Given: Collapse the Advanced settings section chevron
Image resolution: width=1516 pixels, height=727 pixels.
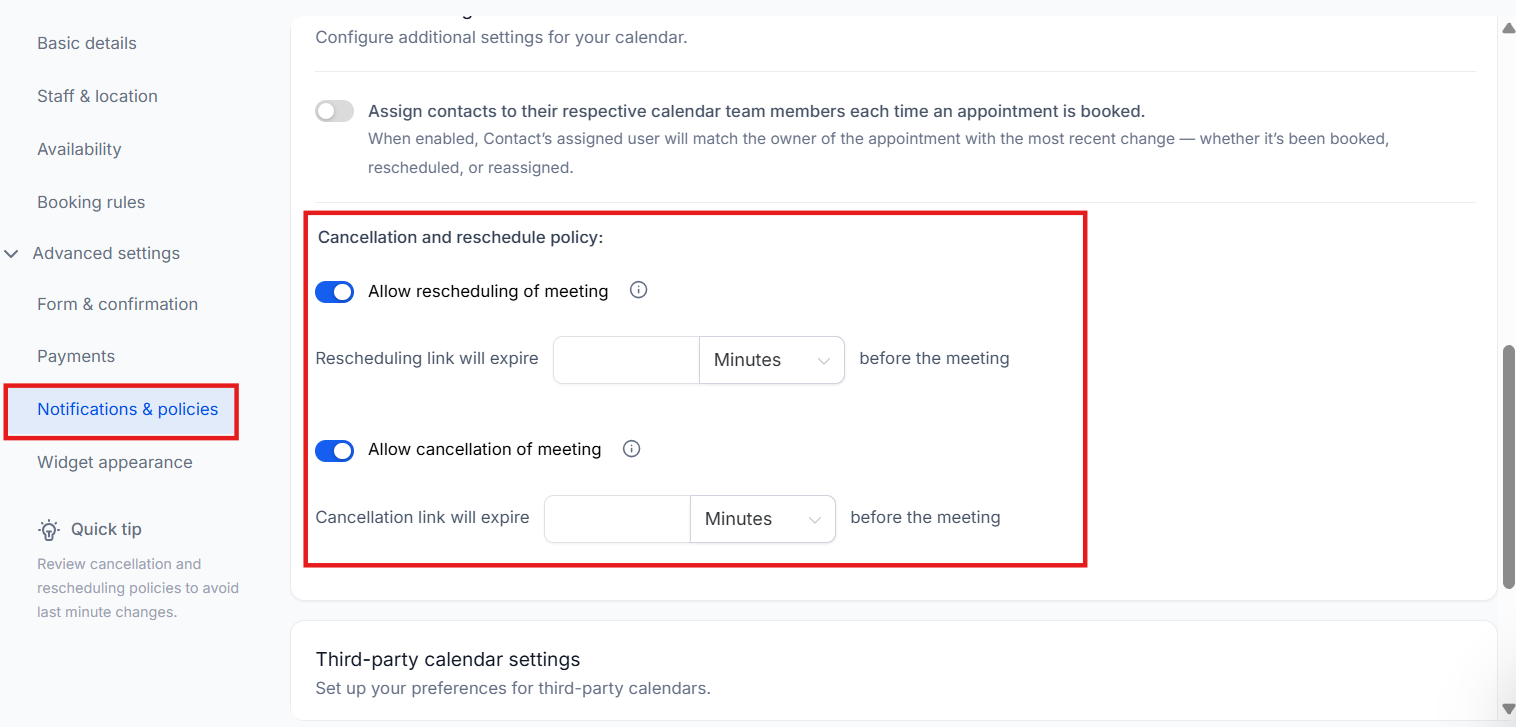Looking at the screenshot, I should click(12, 254).
